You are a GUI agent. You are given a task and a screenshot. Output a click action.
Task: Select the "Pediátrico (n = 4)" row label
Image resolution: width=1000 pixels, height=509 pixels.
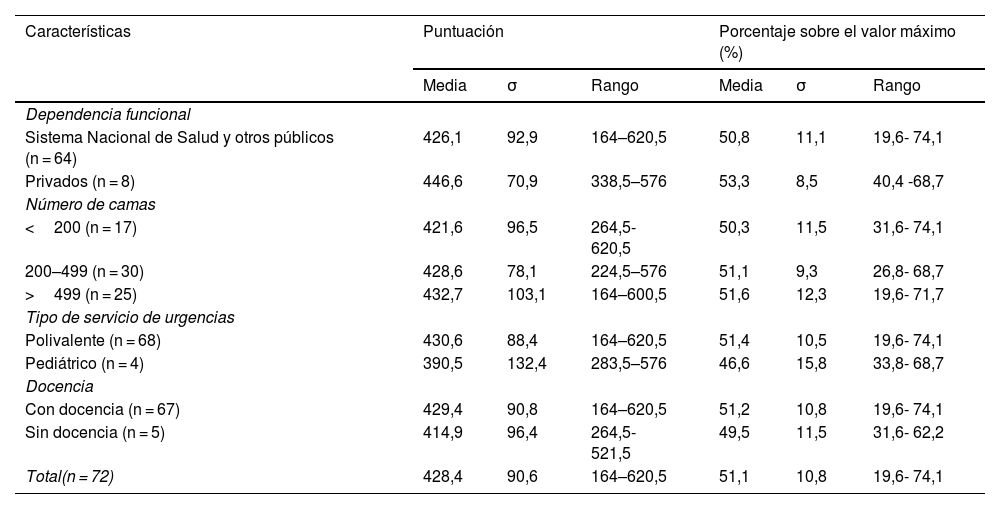pos(85,364)
